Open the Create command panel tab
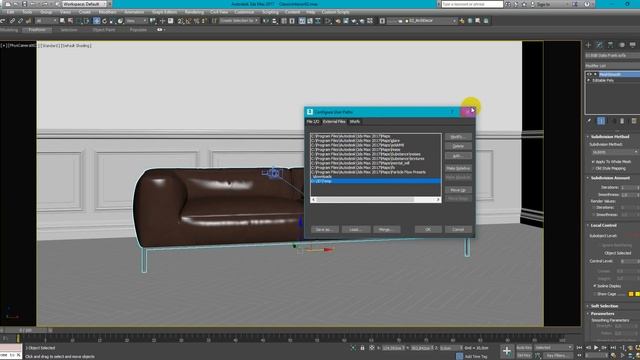 point(588,44)
